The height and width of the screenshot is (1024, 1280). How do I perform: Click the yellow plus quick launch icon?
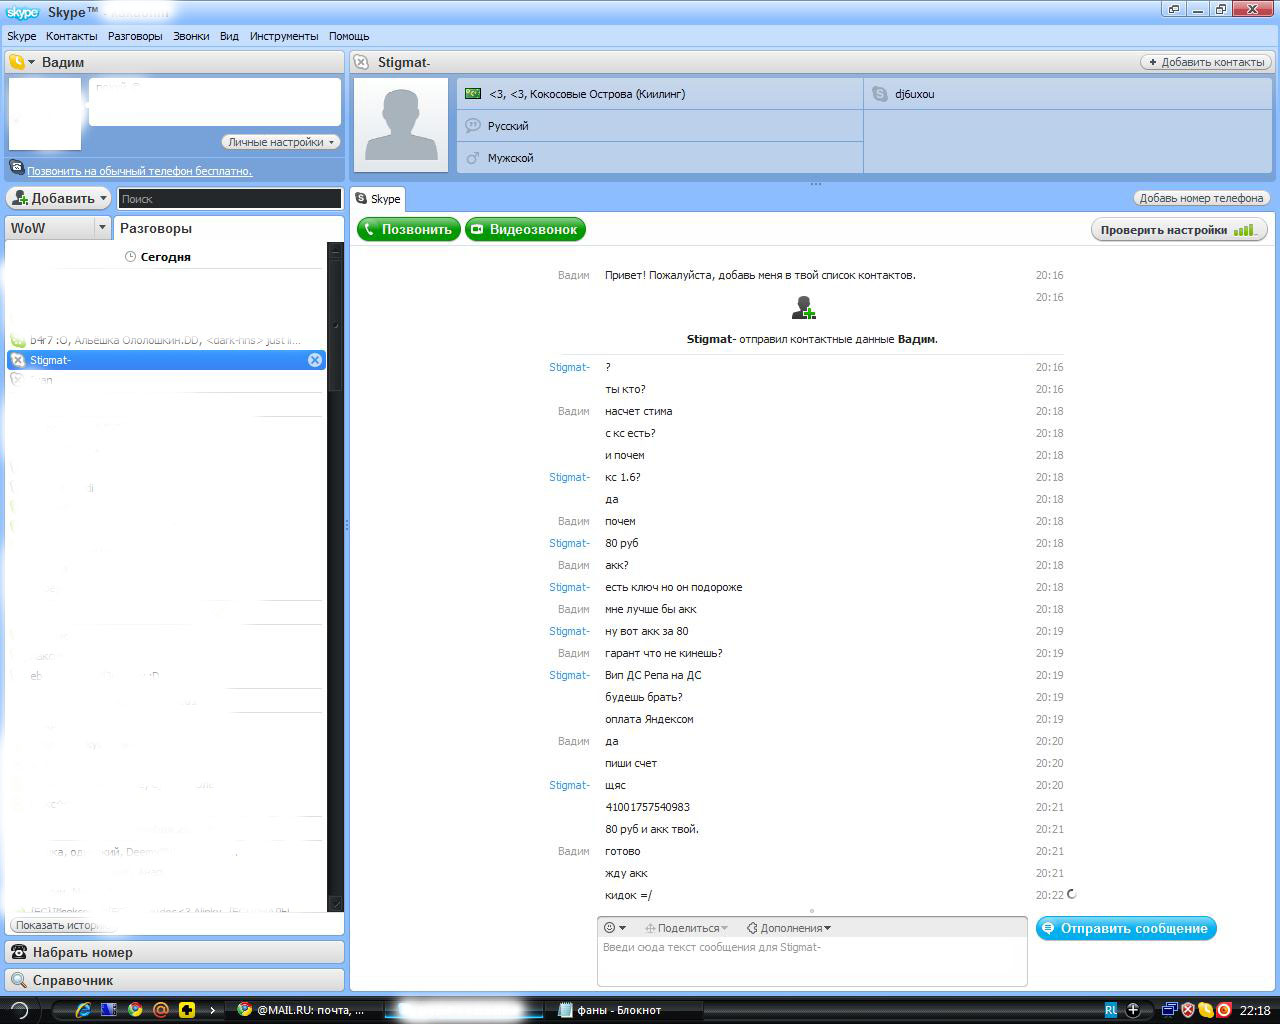(x=187, y=1010)
